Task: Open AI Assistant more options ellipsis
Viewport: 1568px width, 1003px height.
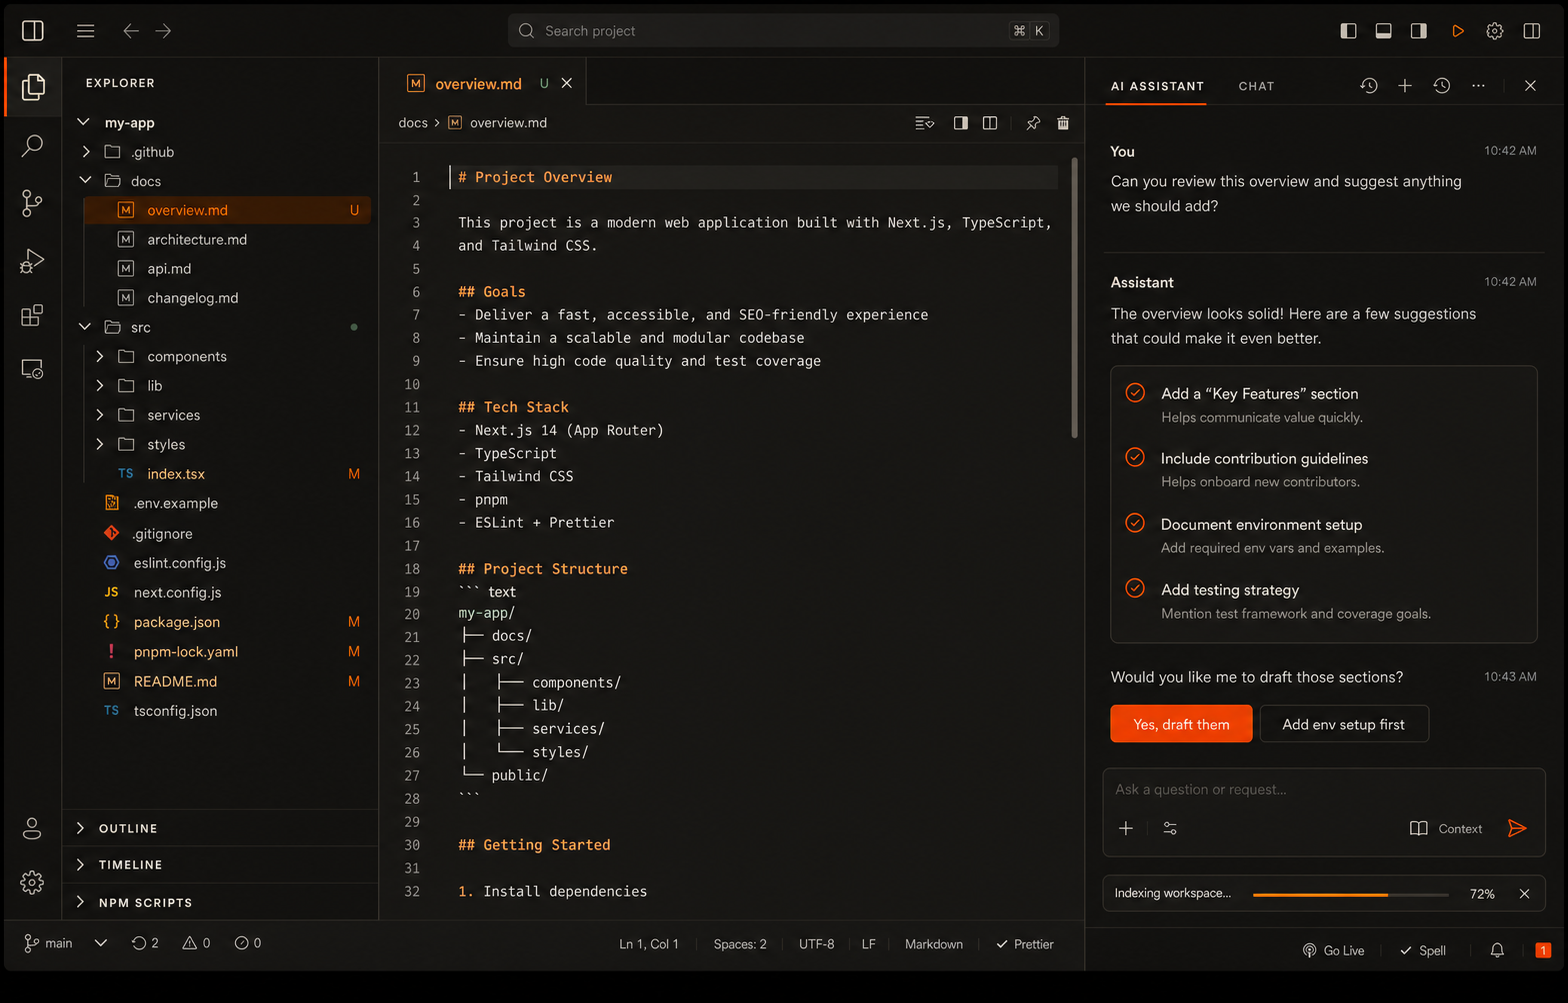Action: tap(1478, 86)
